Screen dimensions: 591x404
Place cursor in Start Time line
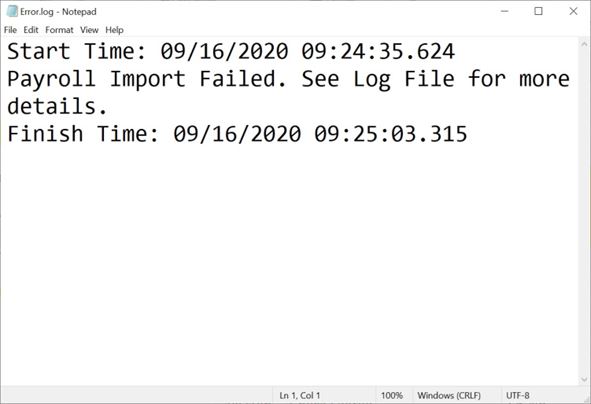point(231,51)
